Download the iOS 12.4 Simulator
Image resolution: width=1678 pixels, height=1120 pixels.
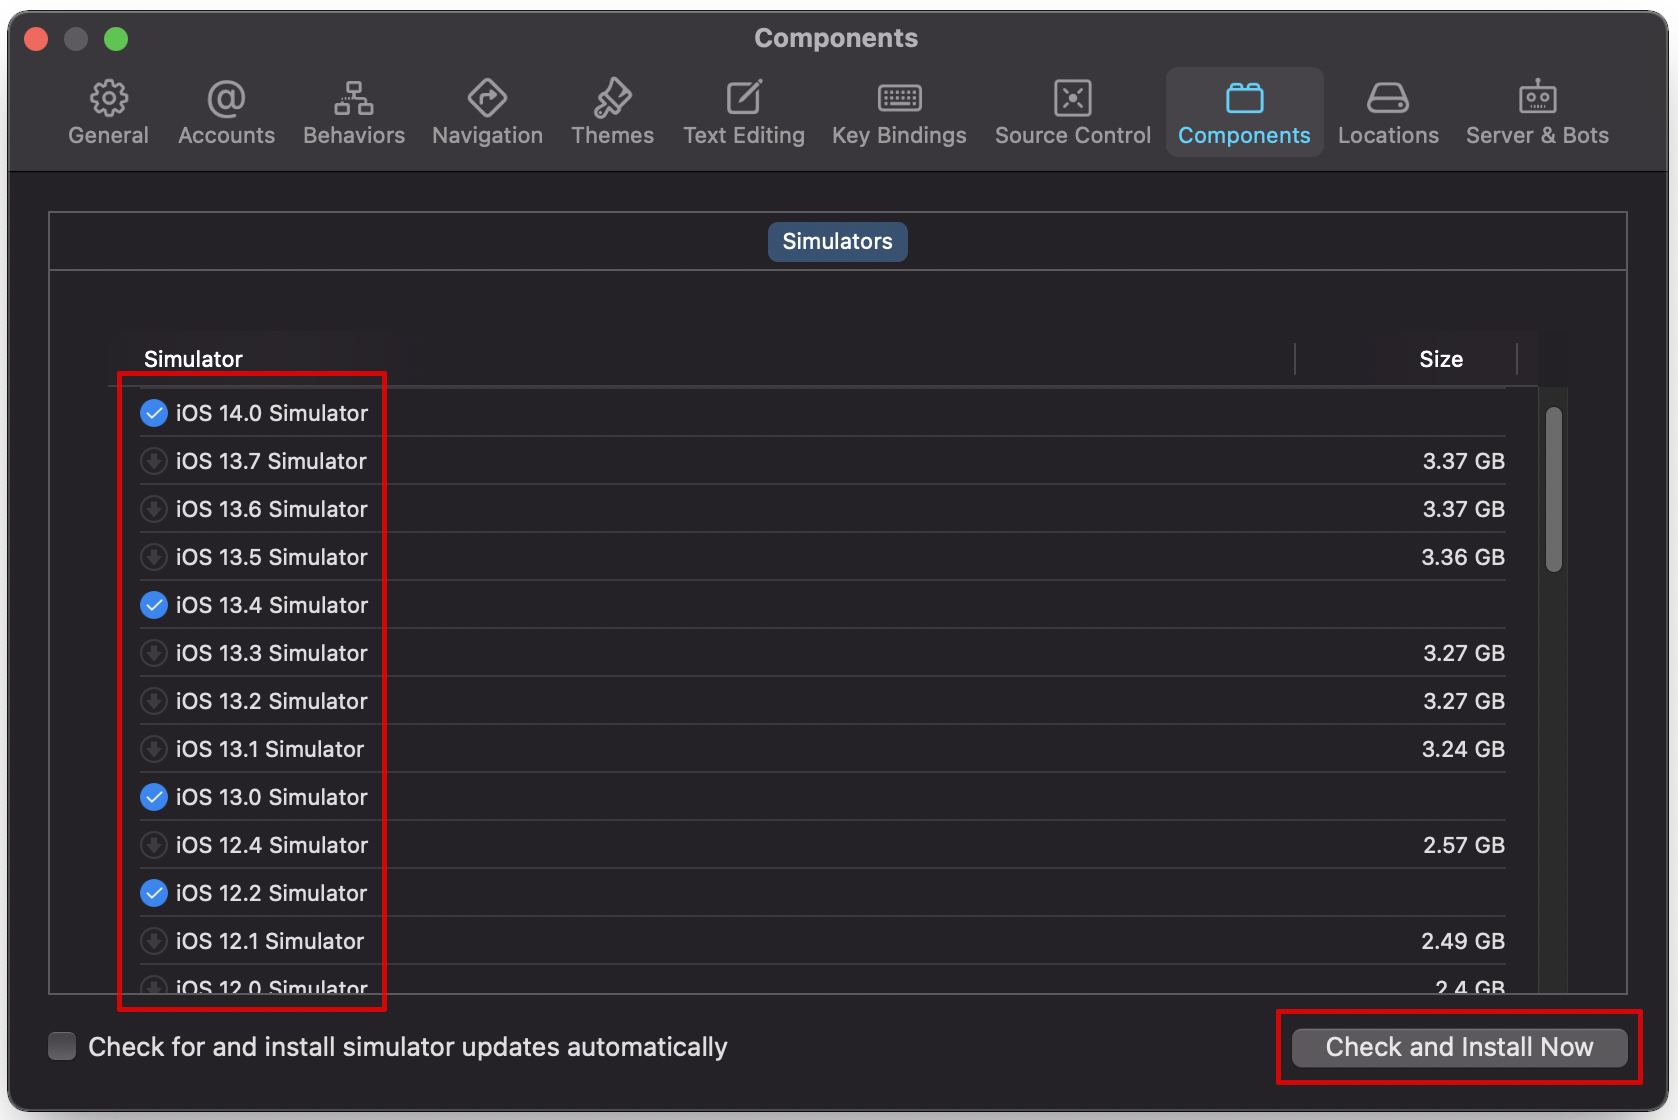(153, 845)
